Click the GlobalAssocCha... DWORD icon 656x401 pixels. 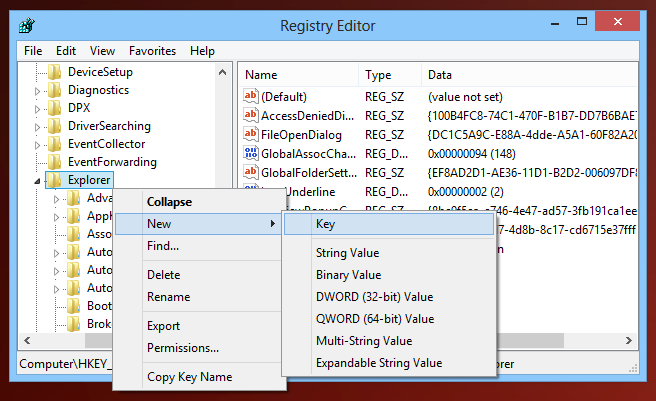point(251,153)
